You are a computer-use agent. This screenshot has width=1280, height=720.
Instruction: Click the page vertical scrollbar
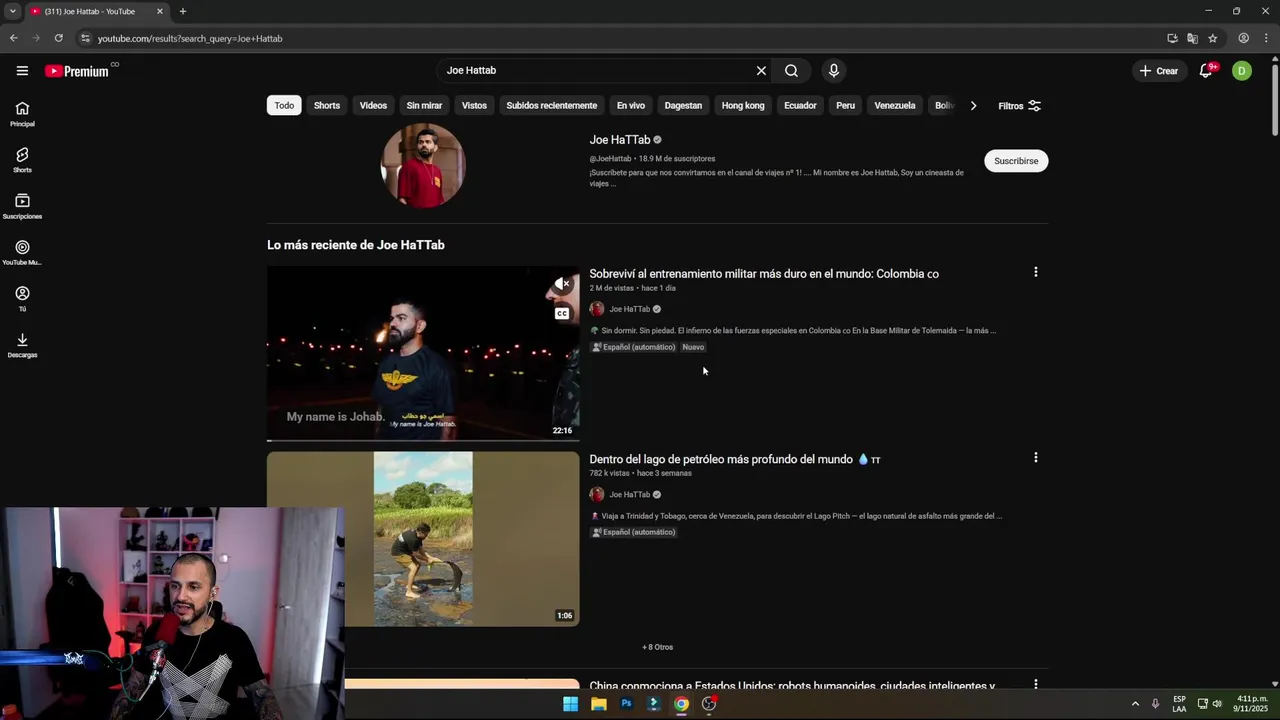[x=1274, y=100]
